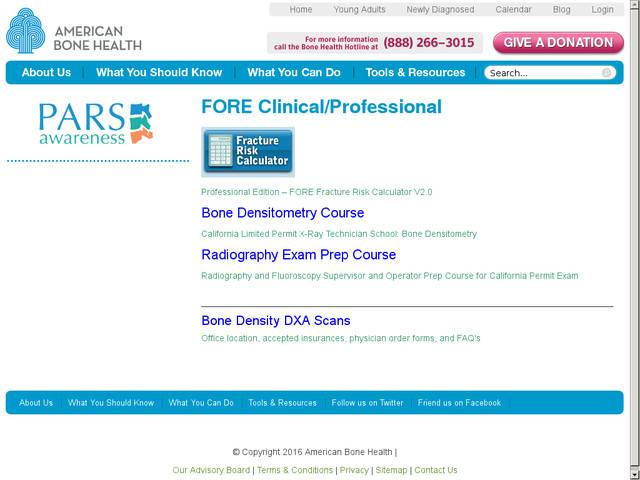Open the Privacy link
The height and width of the screenshot is (480, 640).
tap(354, 470)
